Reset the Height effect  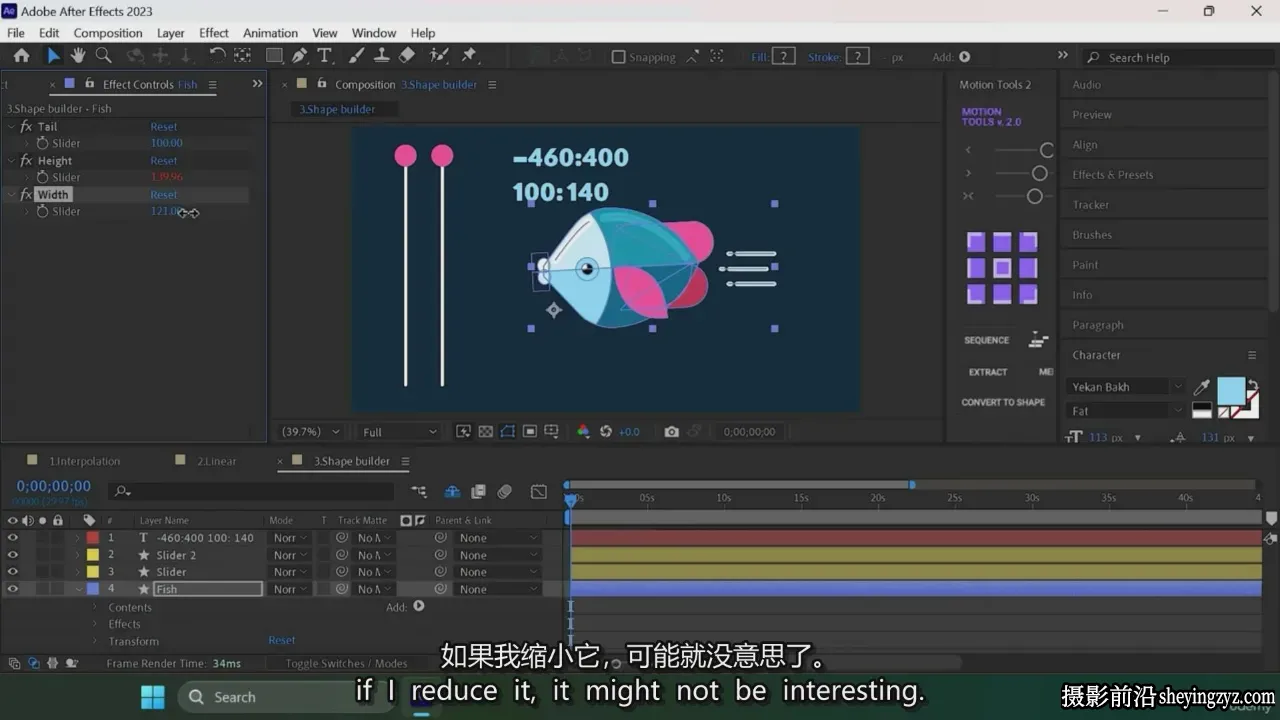[x=163, y=161]
